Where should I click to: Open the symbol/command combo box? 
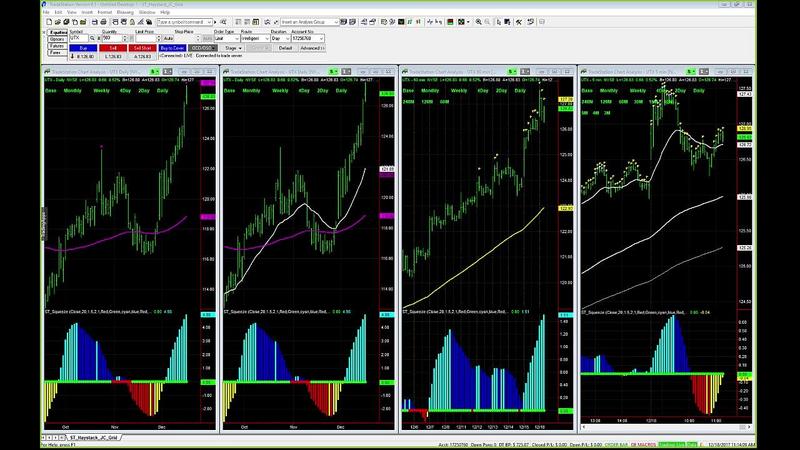point(185,22)
